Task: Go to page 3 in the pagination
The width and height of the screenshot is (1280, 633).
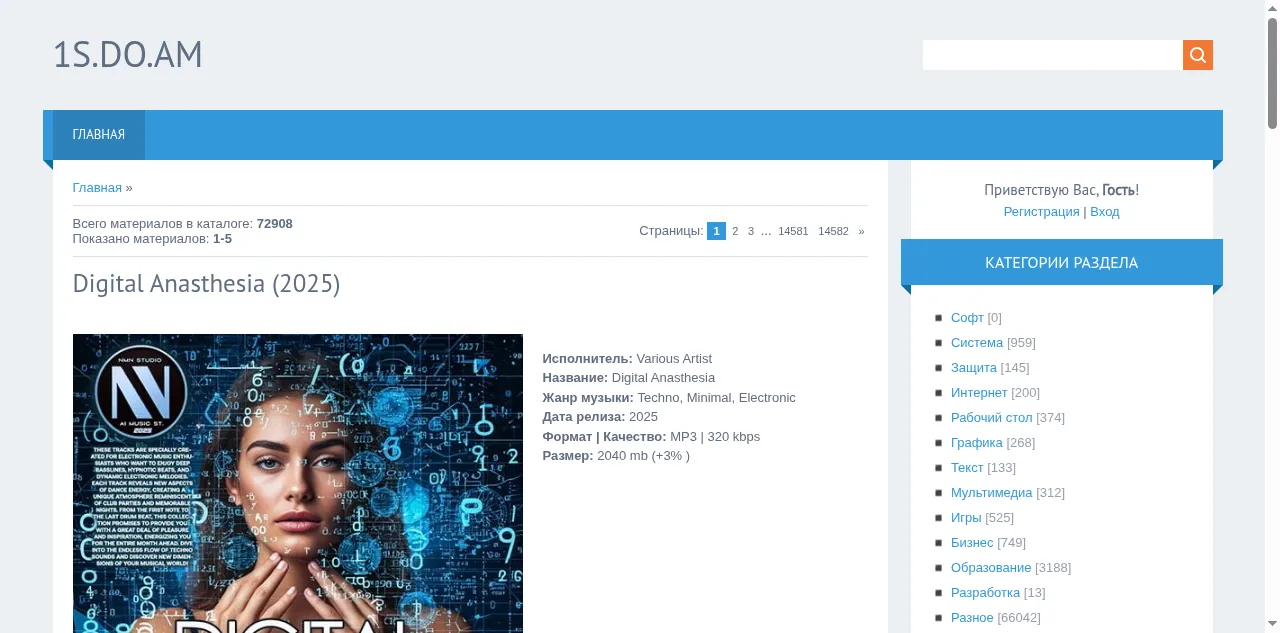Action: pos(751,231)
